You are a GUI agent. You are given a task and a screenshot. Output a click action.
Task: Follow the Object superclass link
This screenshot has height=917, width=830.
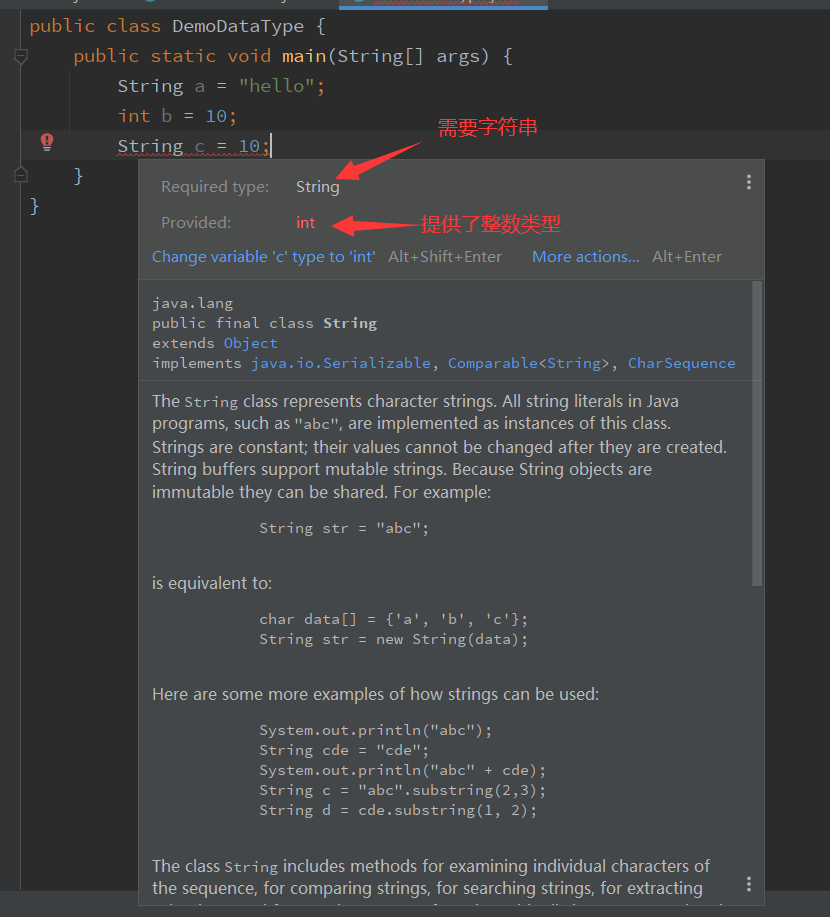250,343
